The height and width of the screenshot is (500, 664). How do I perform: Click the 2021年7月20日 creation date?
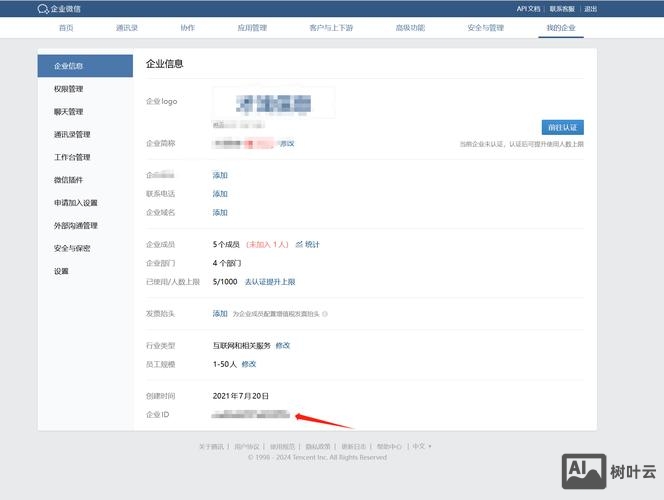tap(241, 396)
